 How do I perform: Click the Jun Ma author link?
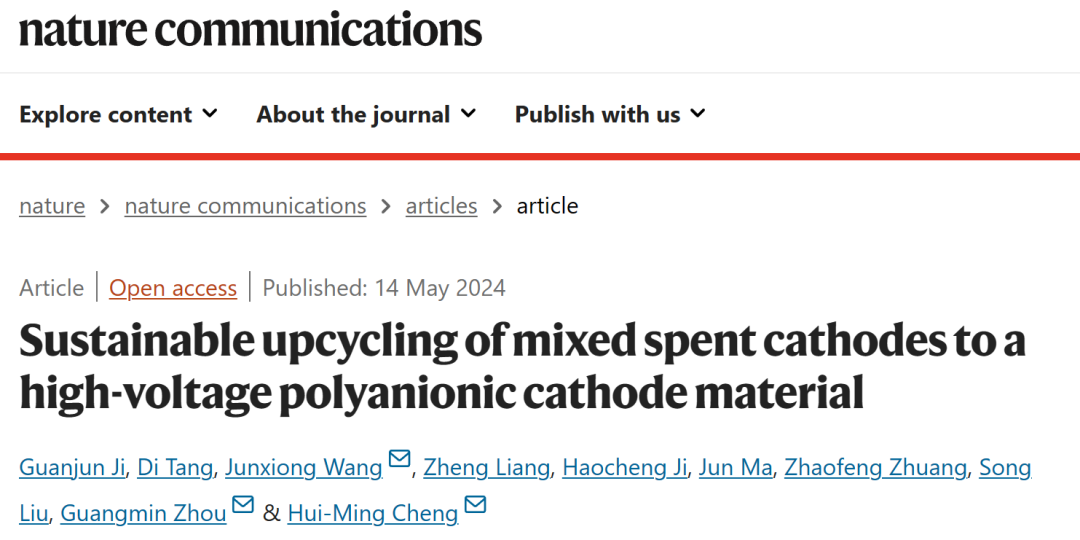pyautogui.click(x=735, y=468)
